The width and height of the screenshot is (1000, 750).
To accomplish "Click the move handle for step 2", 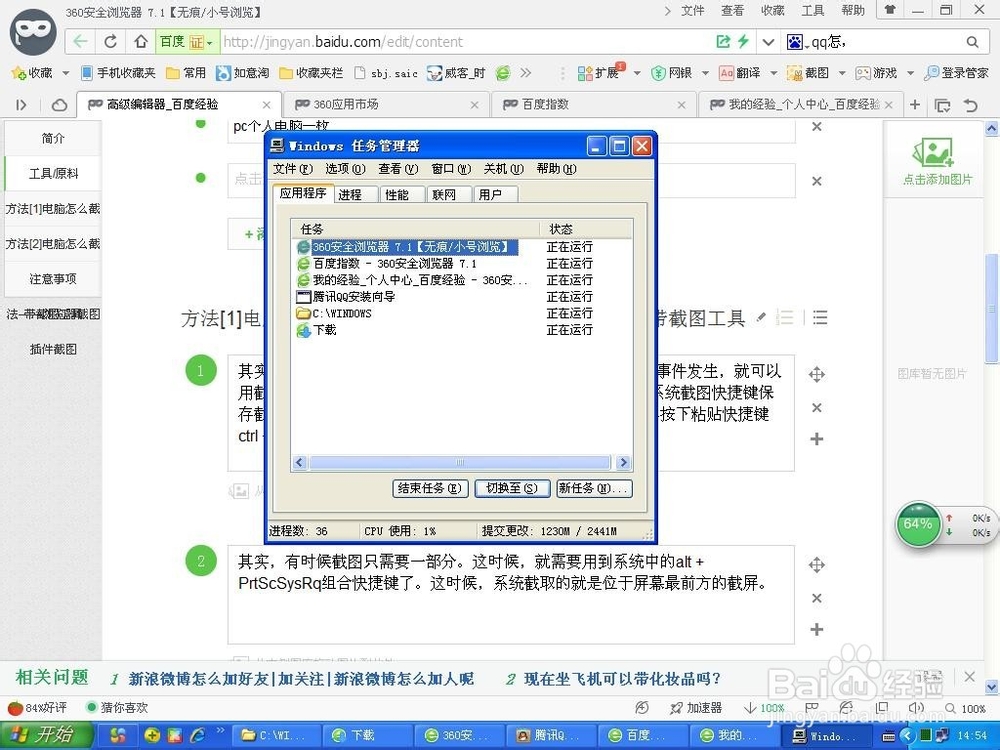I will 816,564.
